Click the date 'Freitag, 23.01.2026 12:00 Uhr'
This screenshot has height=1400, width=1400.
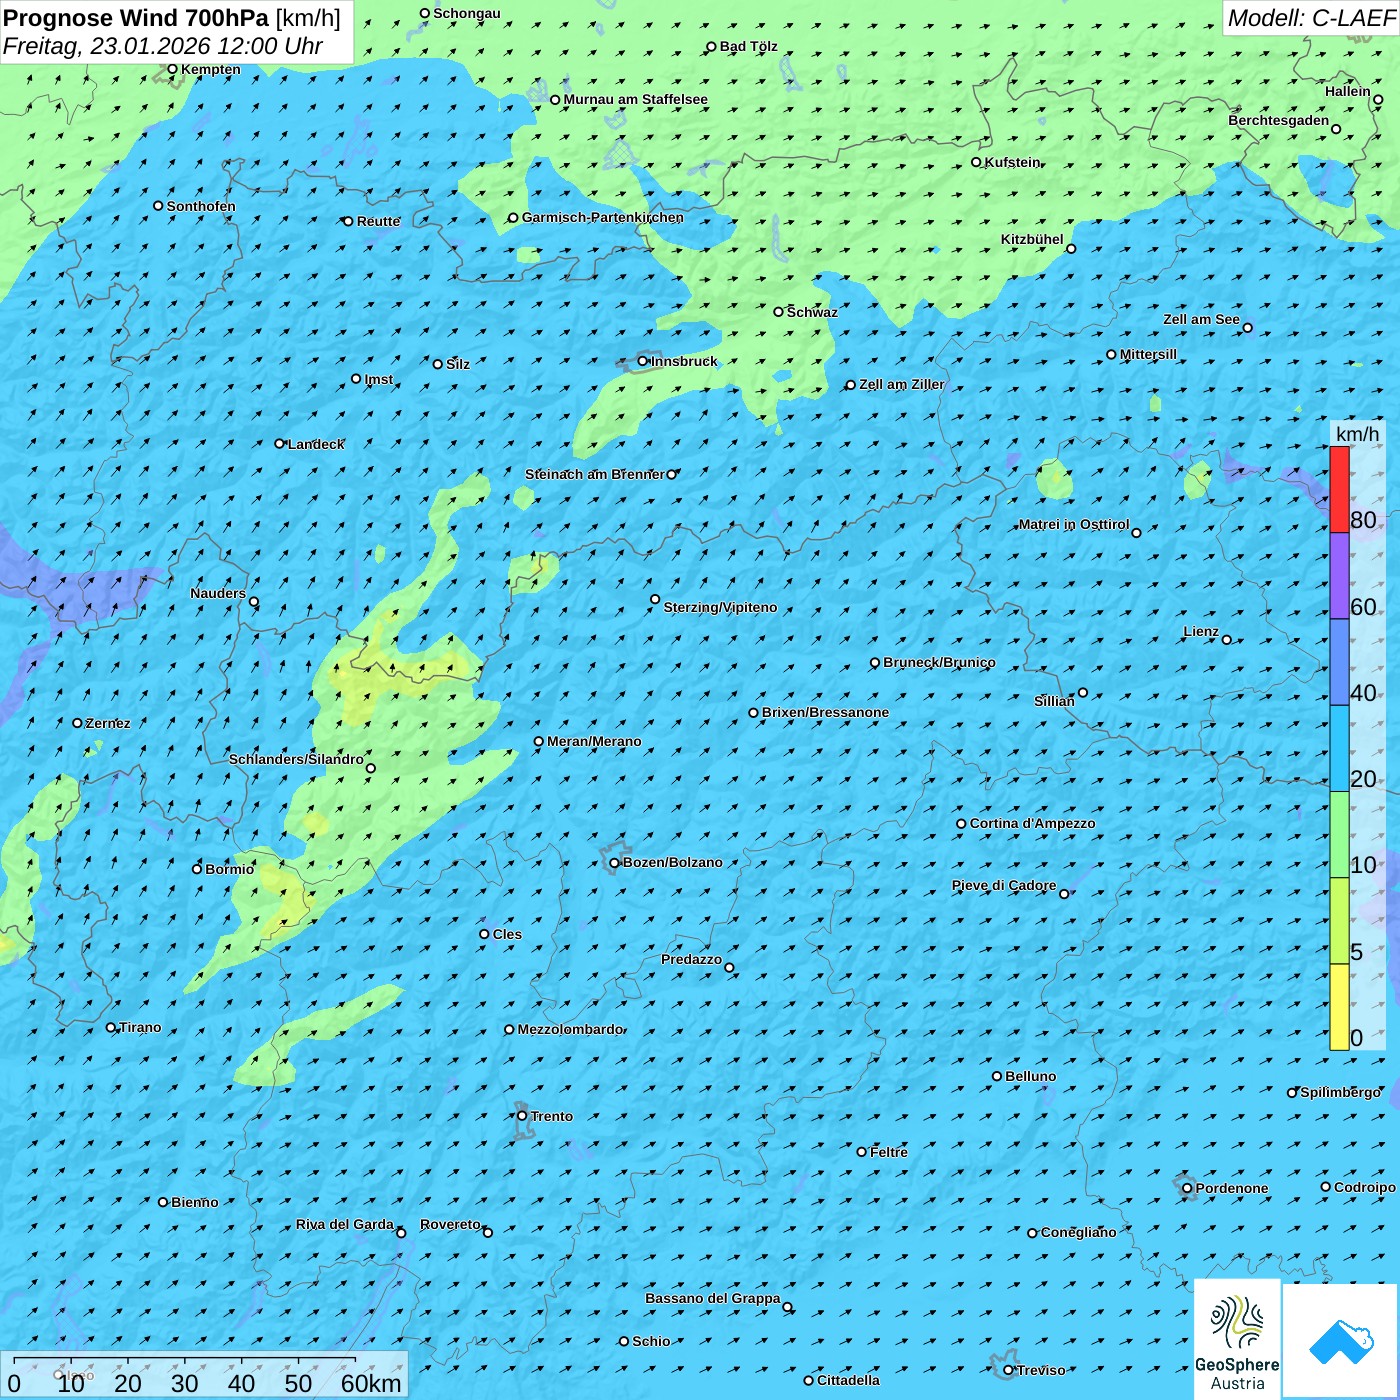coord(163,46)
